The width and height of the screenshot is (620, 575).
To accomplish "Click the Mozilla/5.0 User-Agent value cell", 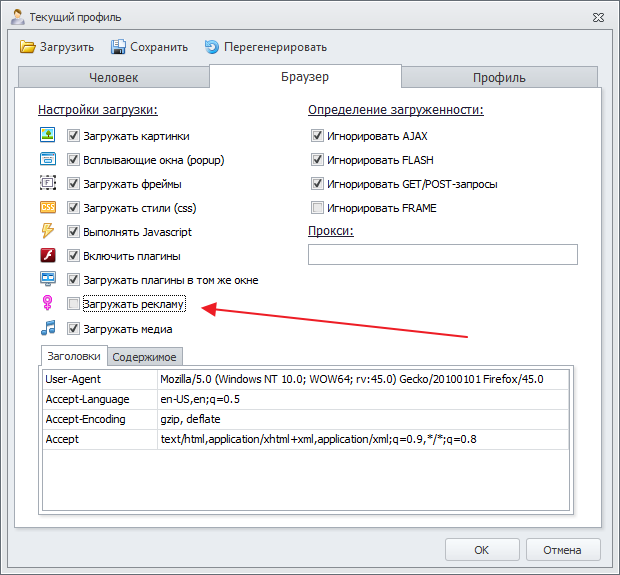I will tap(363, 379).
